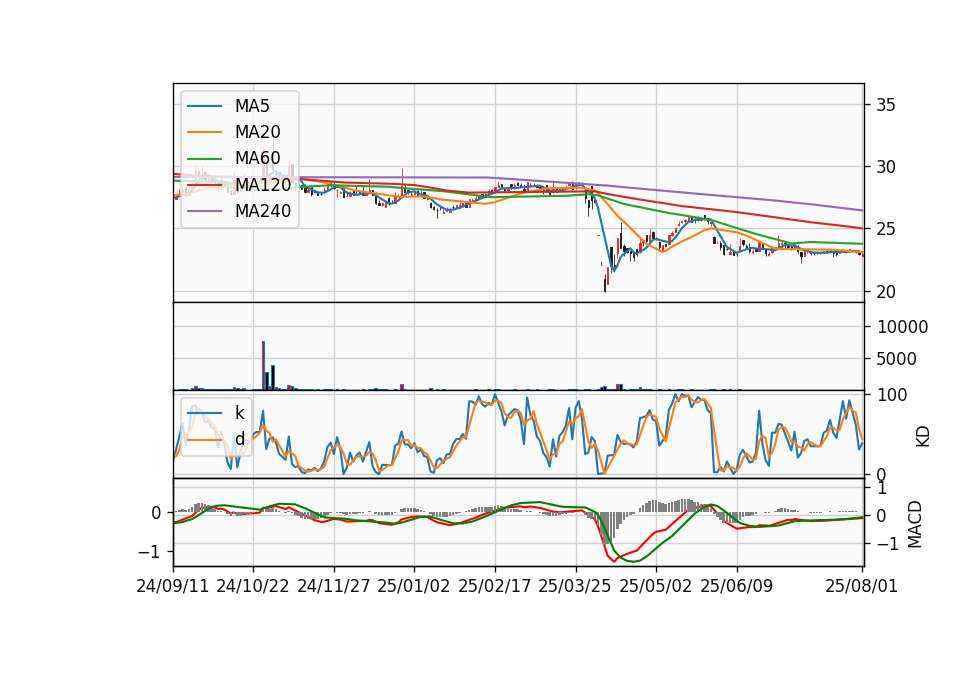The width and height of the screenshot is (960, 690).
Task: Click the 25/06/09 date label
Action: (737, 586)
